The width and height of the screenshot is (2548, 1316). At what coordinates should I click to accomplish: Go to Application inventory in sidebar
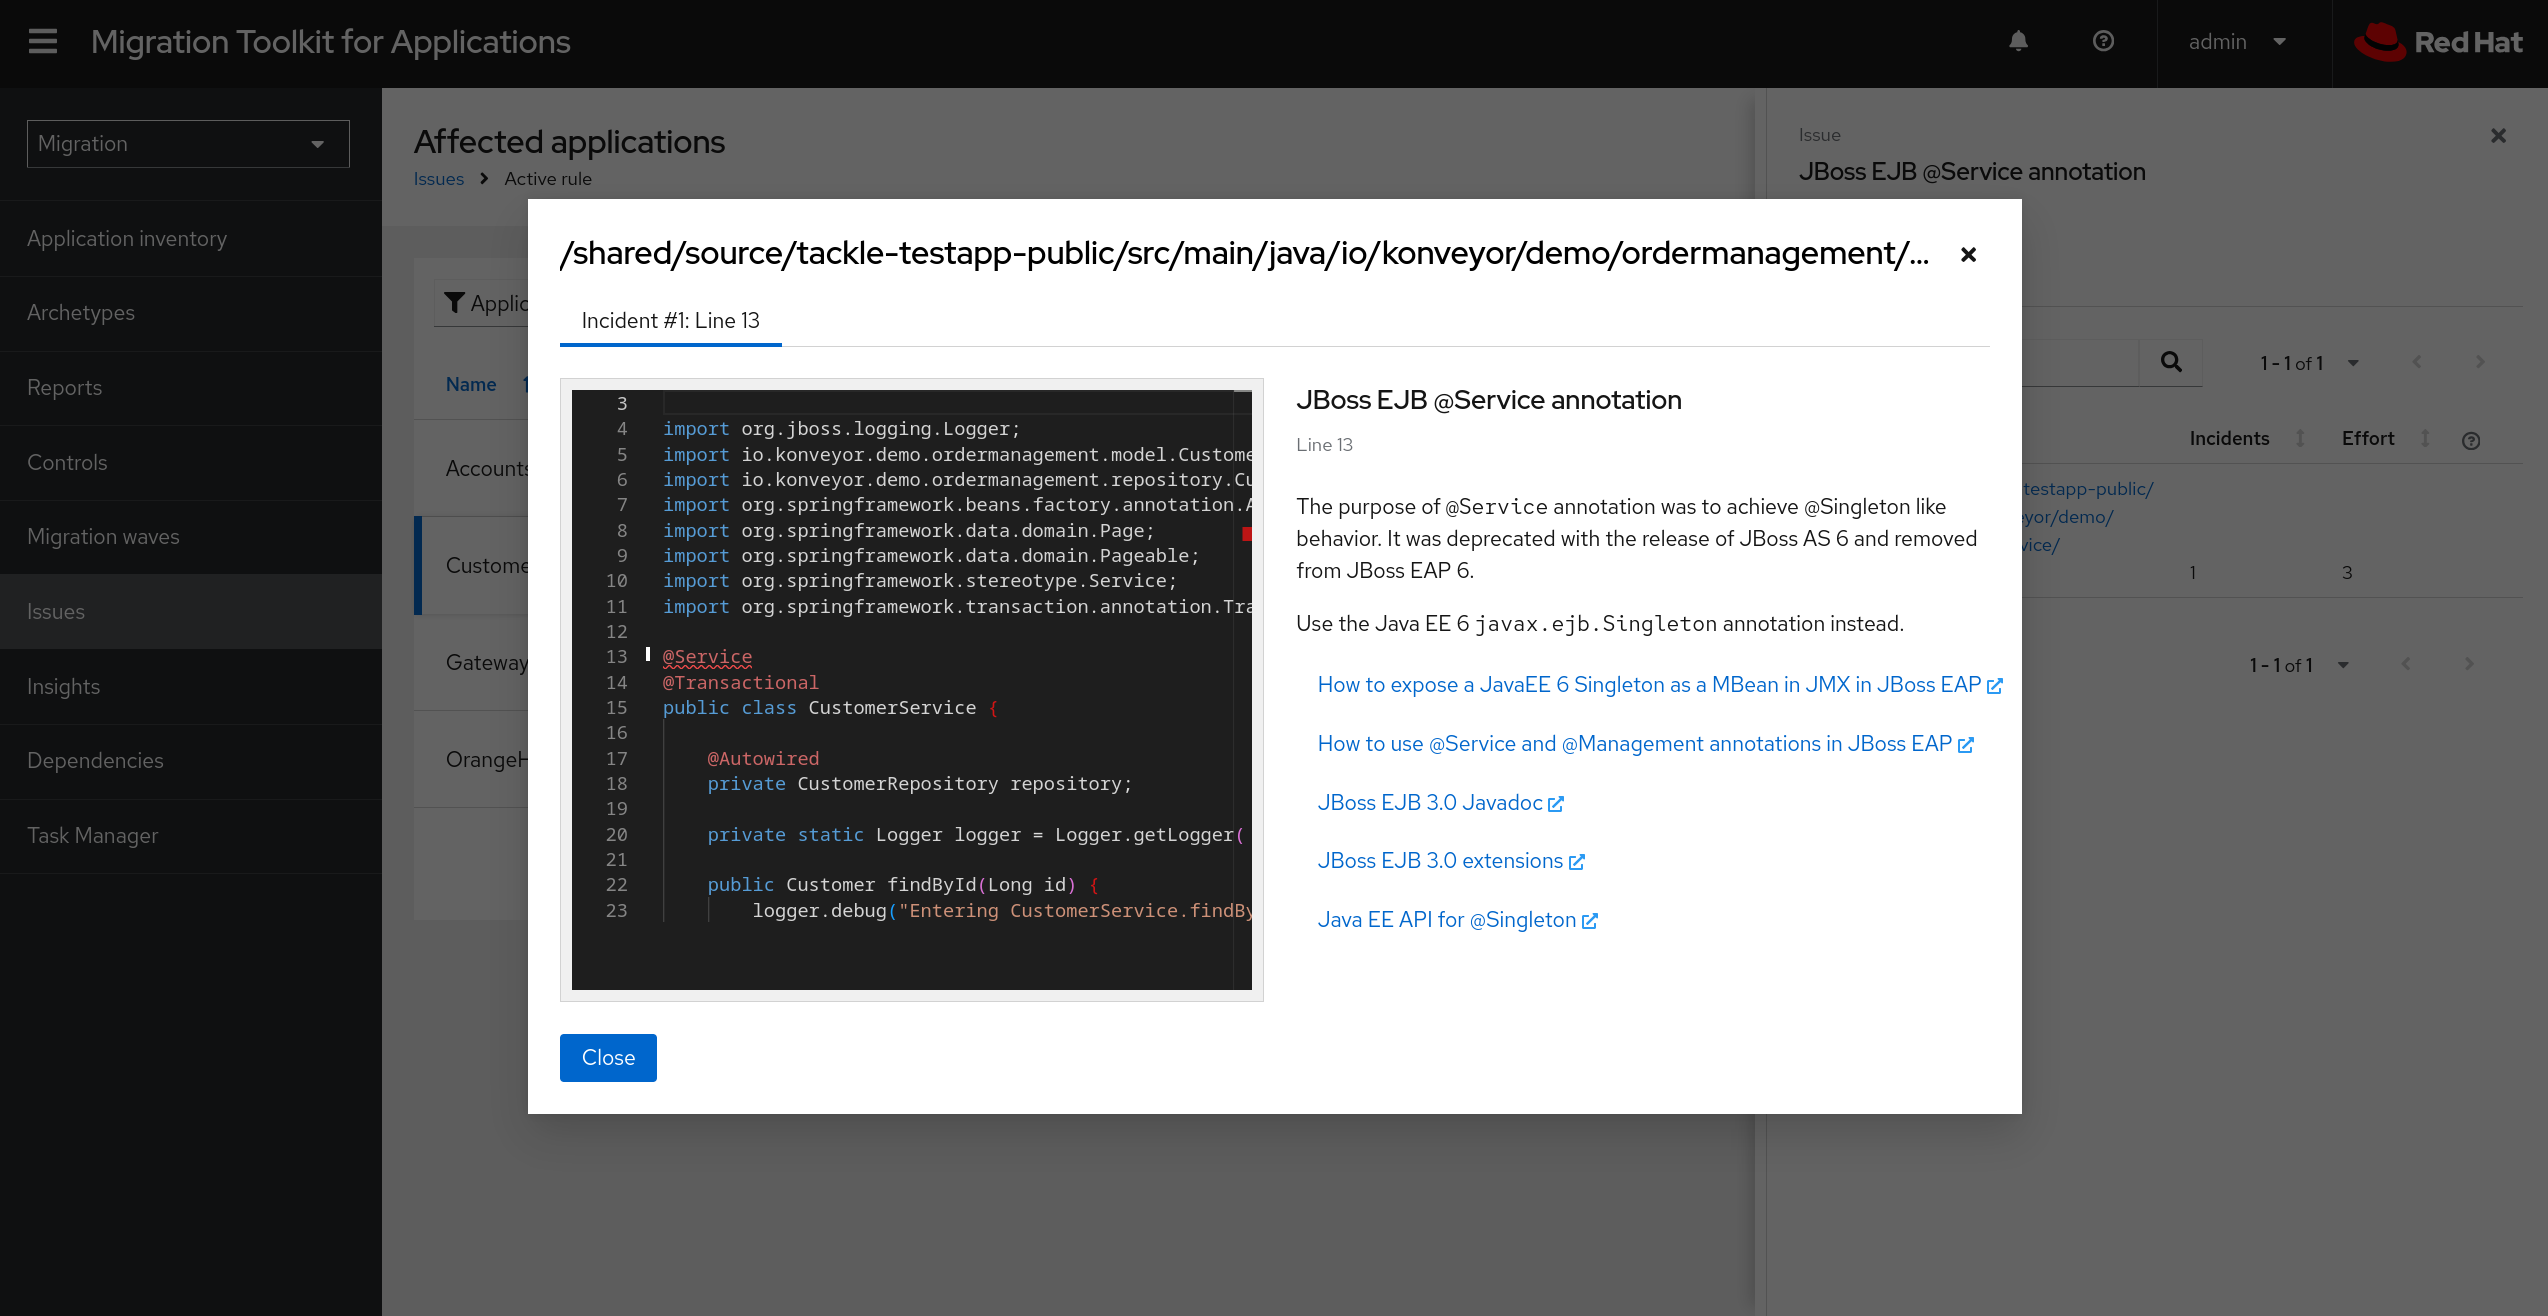point(127,239)
